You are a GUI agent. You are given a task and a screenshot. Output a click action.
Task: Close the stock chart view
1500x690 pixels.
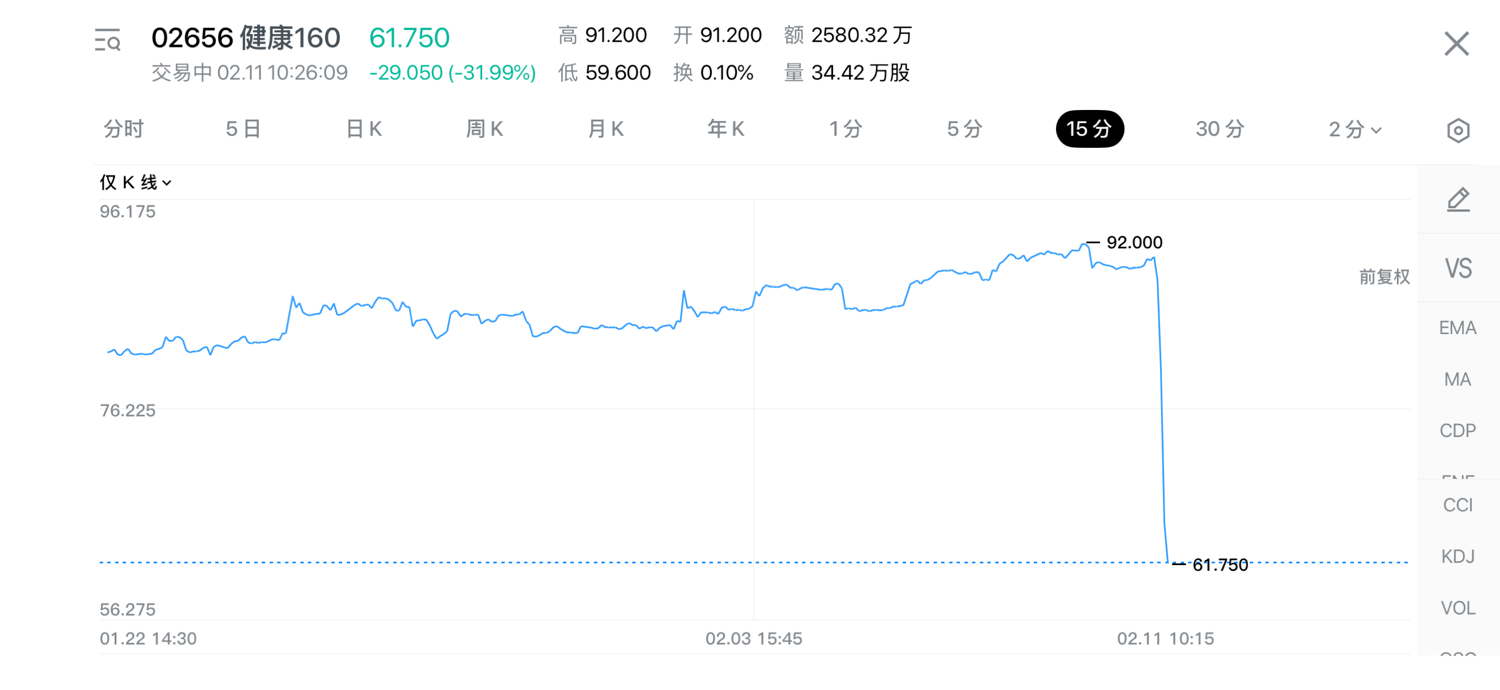1456,44
